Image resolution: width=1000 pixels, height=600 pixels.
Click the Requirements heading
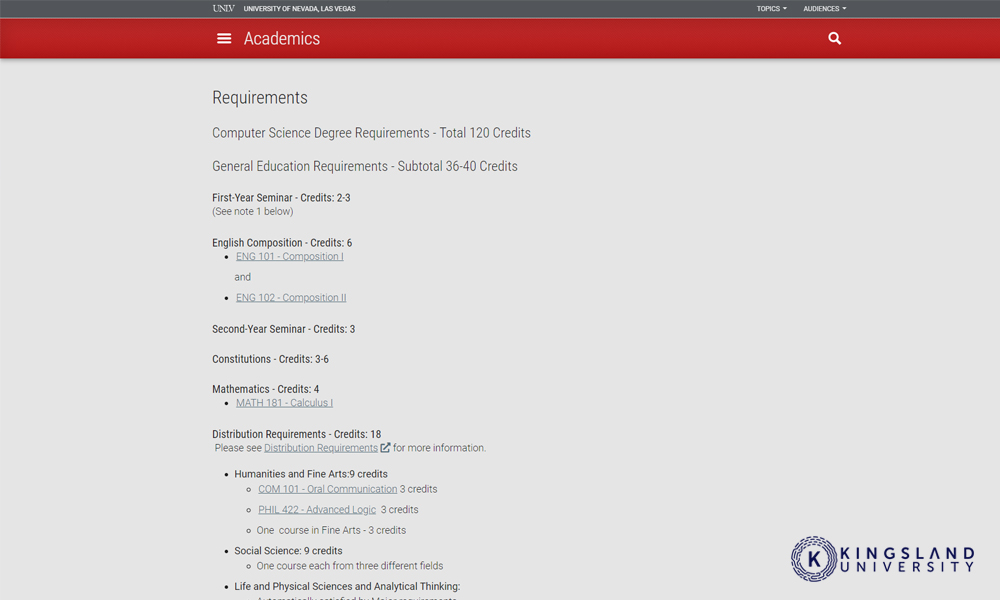260,98
